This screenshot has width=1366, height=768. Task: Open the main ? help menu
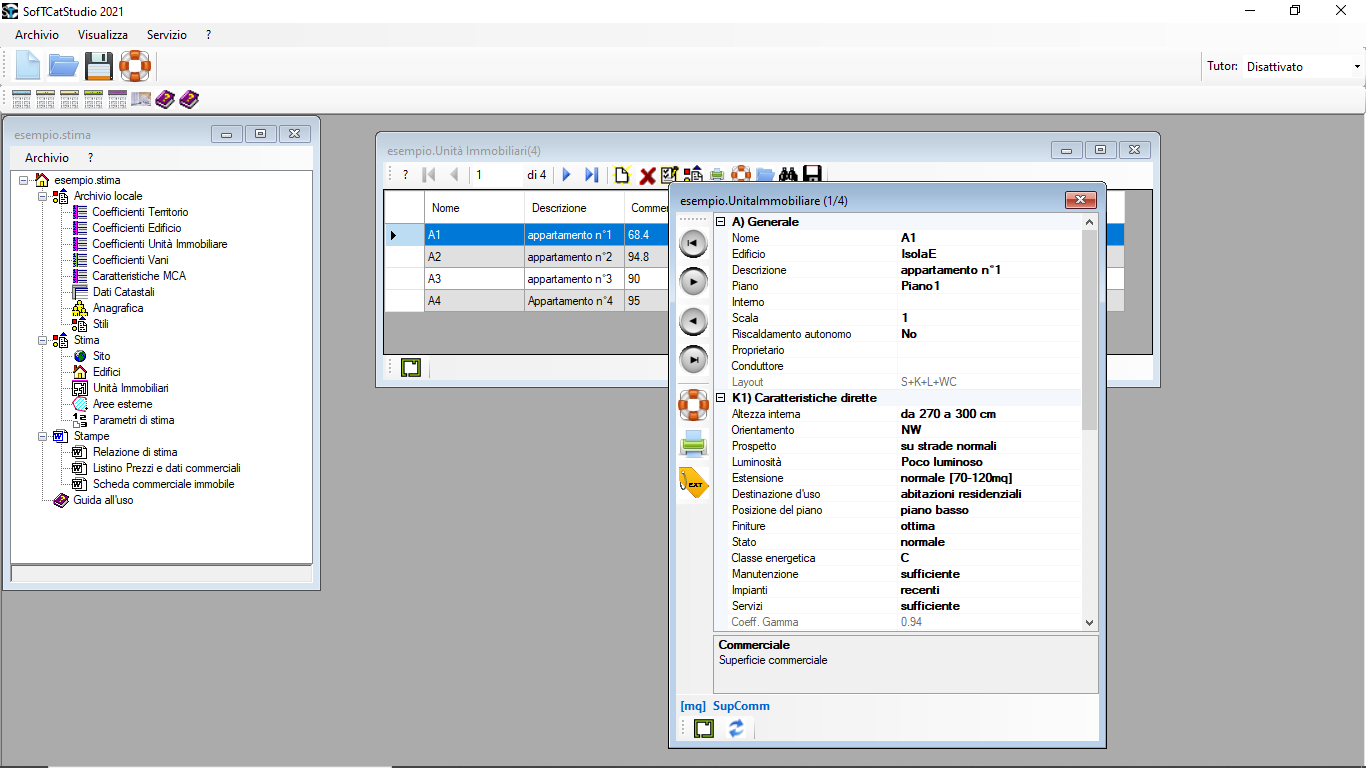pyautogui.click(x=209, y=35)
